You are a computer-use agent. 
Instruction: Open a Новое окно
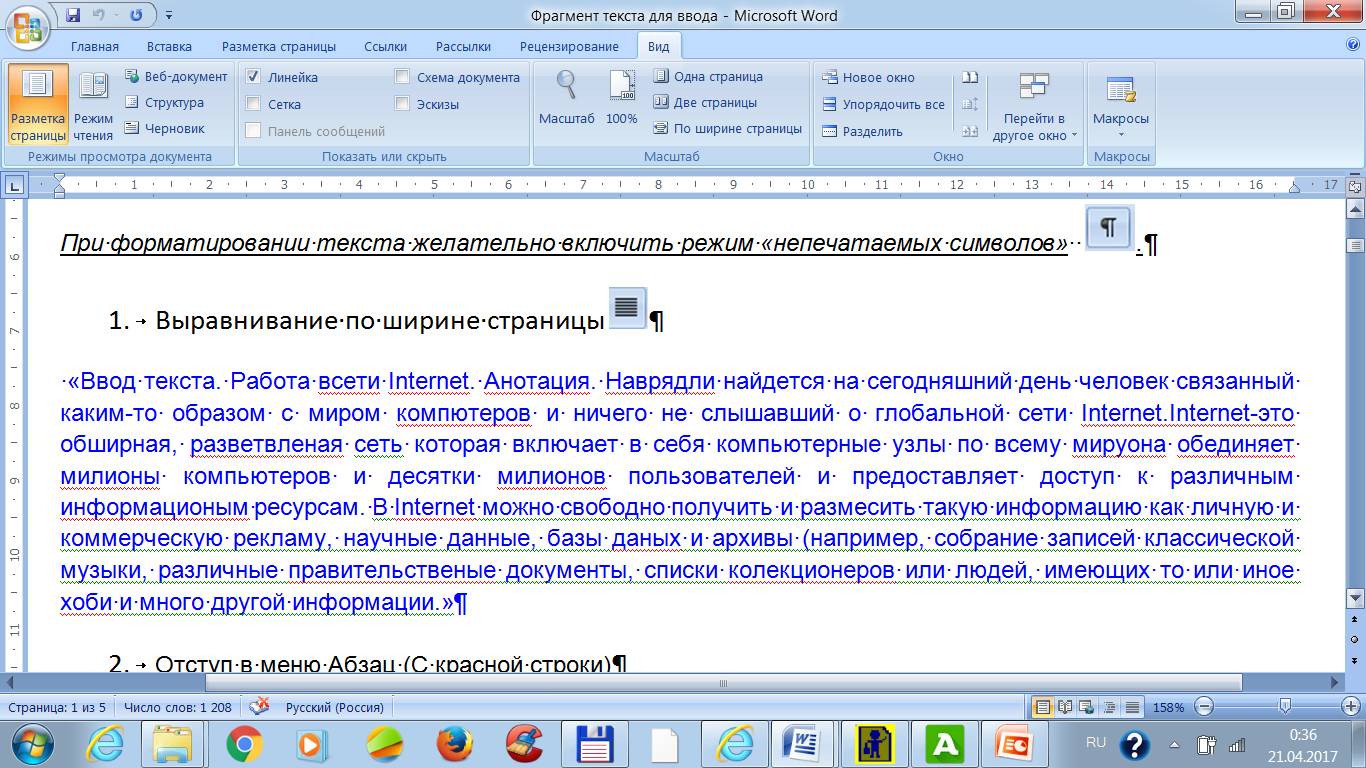click(869, 77)
